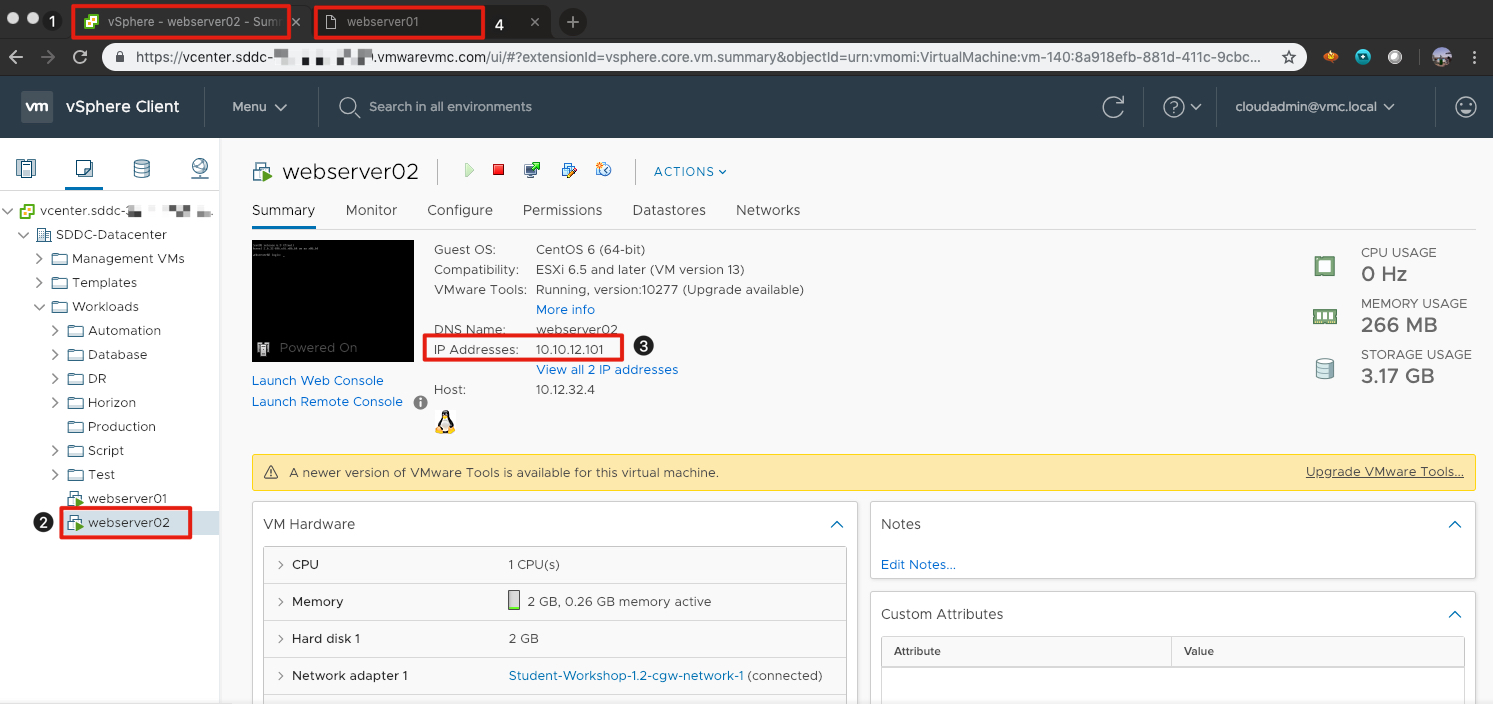The image size is (1493, 704).
Task: Take a snapshot using the snapshot icon
Action: click(x=603, y=170)
